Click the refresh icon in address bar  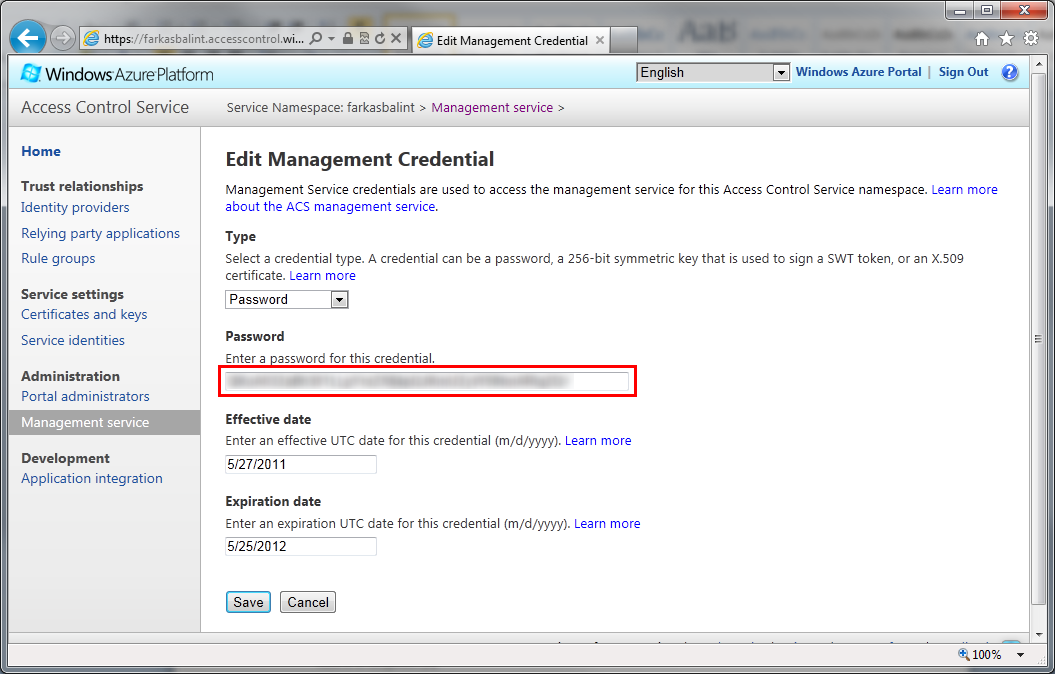(380, 38)
